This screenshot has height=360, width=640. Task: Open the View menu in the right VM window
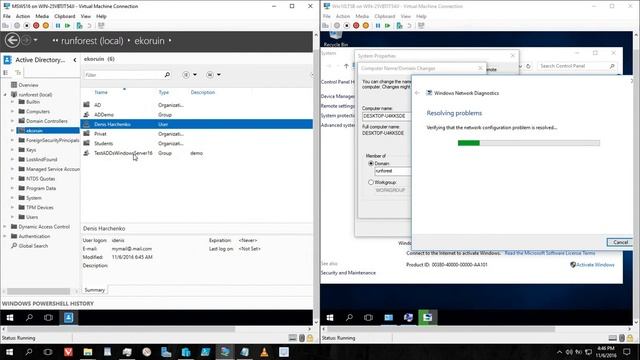(406, 16)
